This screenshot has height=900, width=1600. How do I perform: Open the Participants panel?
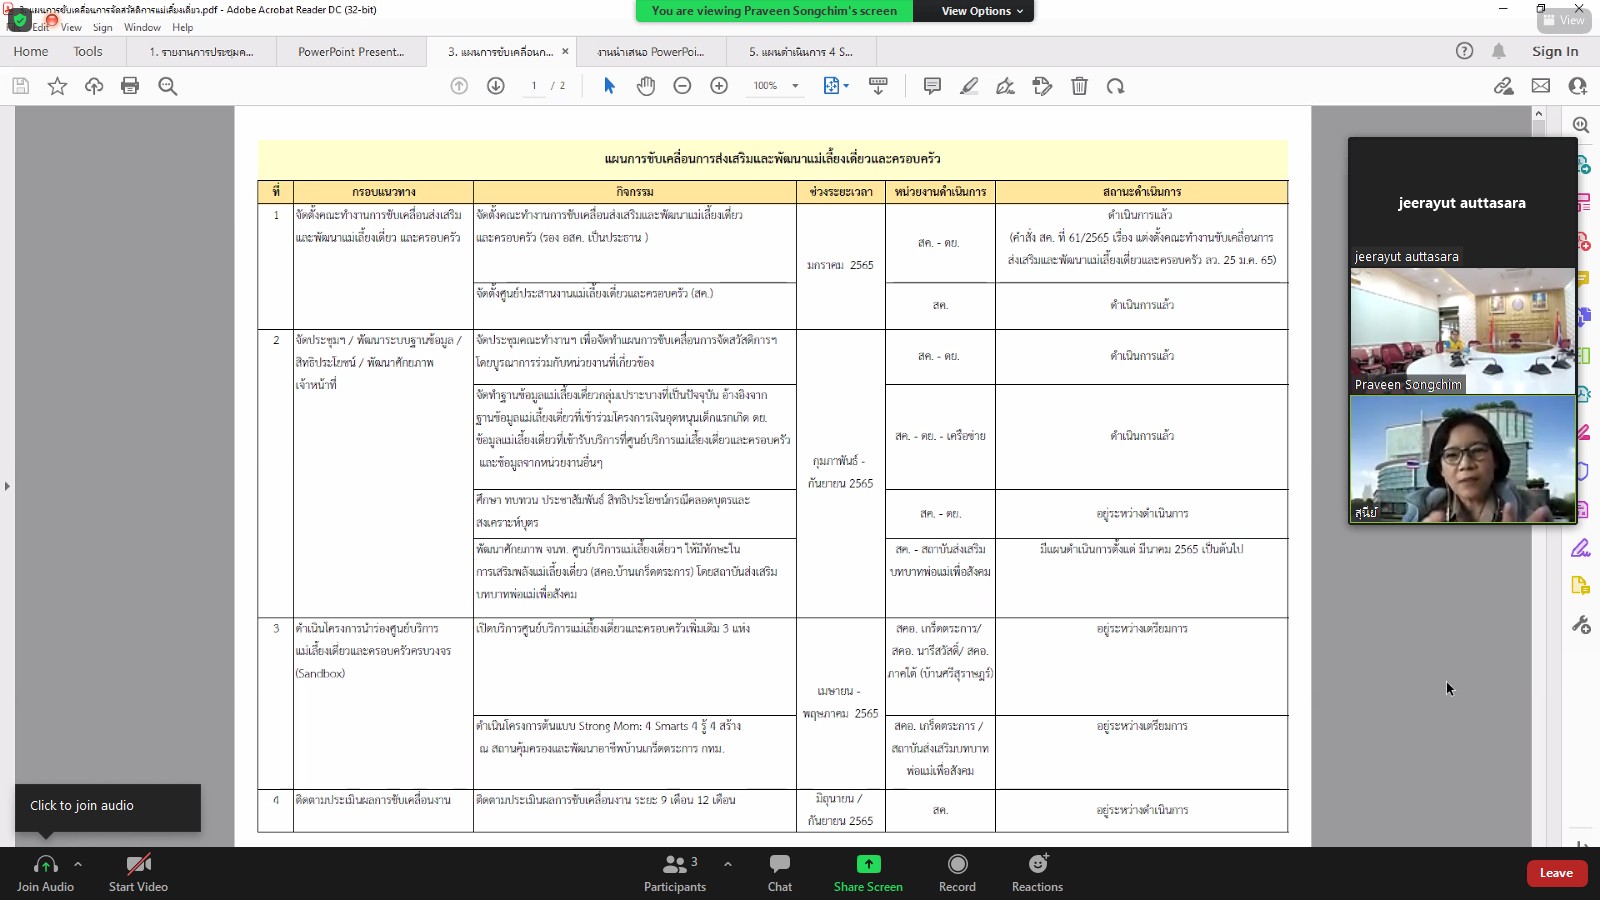[x=675, y=873]
